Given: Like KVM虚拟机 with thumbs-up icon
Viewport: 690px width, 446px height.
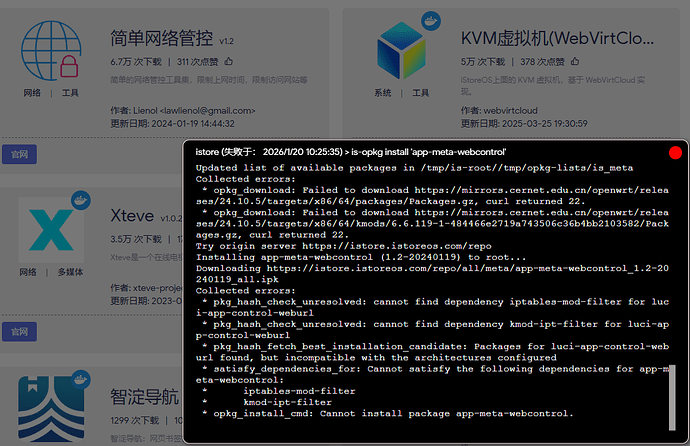Looking at the screenshot, I should click(575, 62).
